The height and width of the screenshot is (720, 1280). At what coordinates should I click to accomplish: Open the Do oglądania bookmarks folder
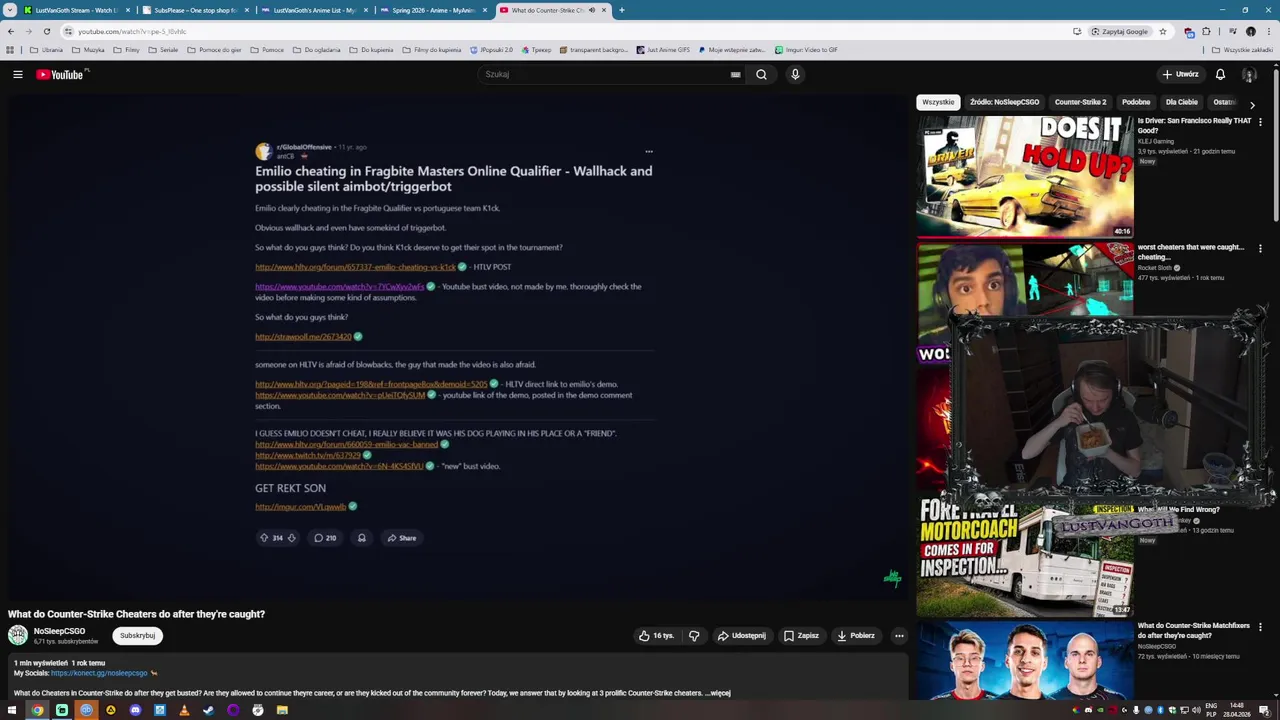(317, 49)
